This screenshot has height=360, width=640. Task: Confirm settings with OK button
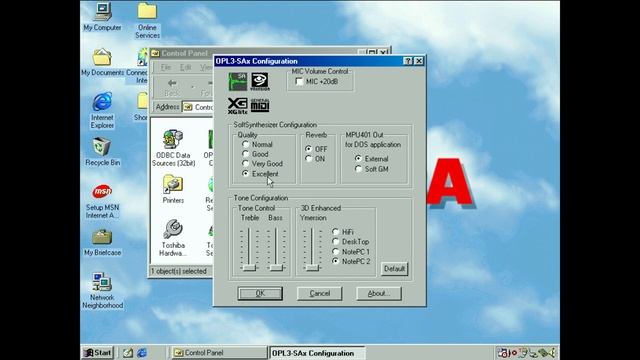click(x=260, y=293)
